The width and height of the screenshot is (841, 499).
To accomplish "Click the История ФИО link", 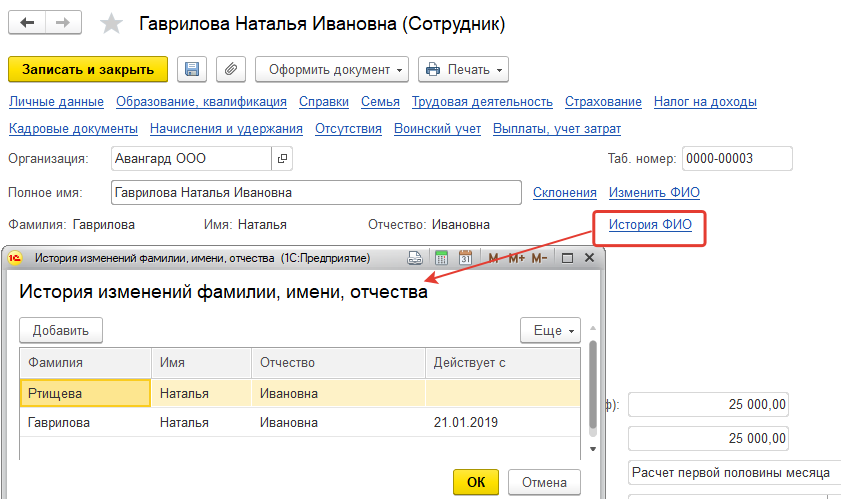I will 650,225.
